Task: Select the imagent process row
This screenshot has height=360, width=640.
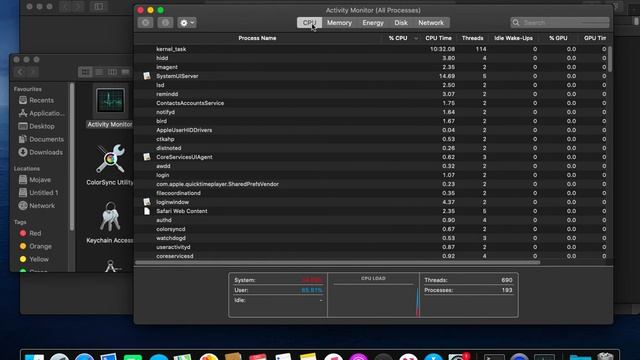Action: tap(371, 67)
